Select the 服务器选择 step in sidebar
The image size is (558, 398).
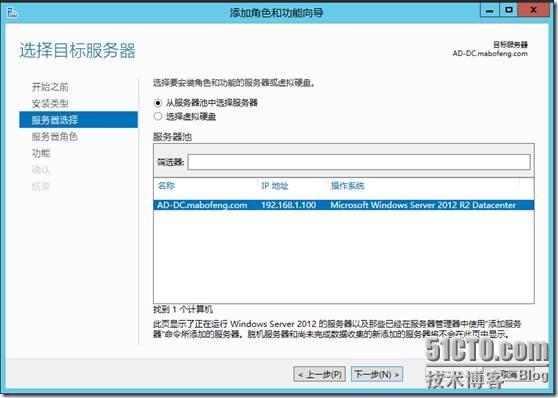coord(78,120)
